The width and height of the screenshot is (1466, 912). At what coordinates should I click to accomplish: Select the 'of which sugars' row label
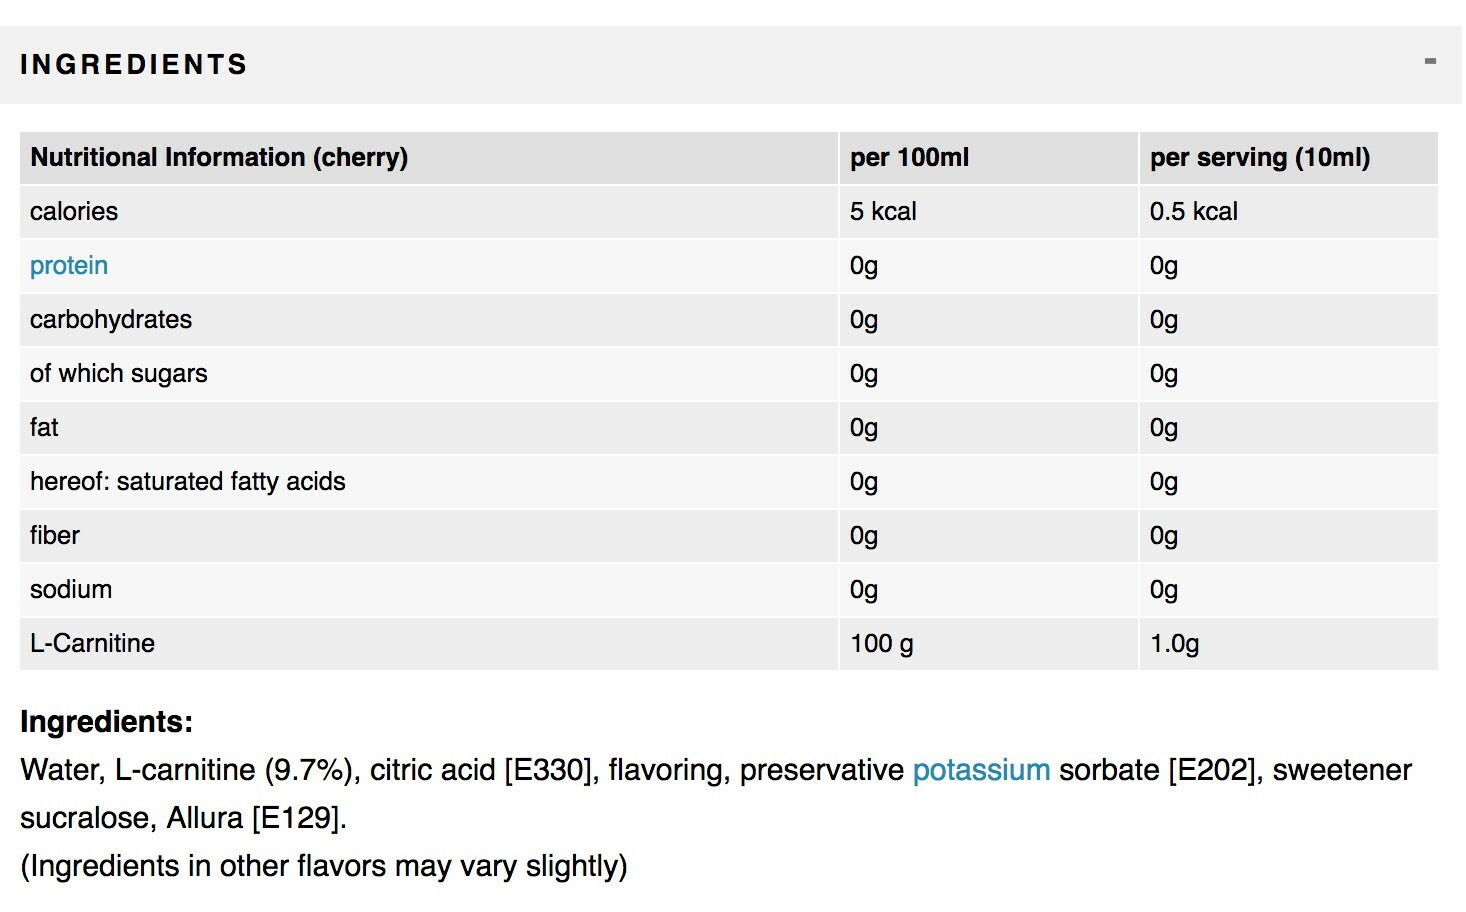click(x=119, y=374)
